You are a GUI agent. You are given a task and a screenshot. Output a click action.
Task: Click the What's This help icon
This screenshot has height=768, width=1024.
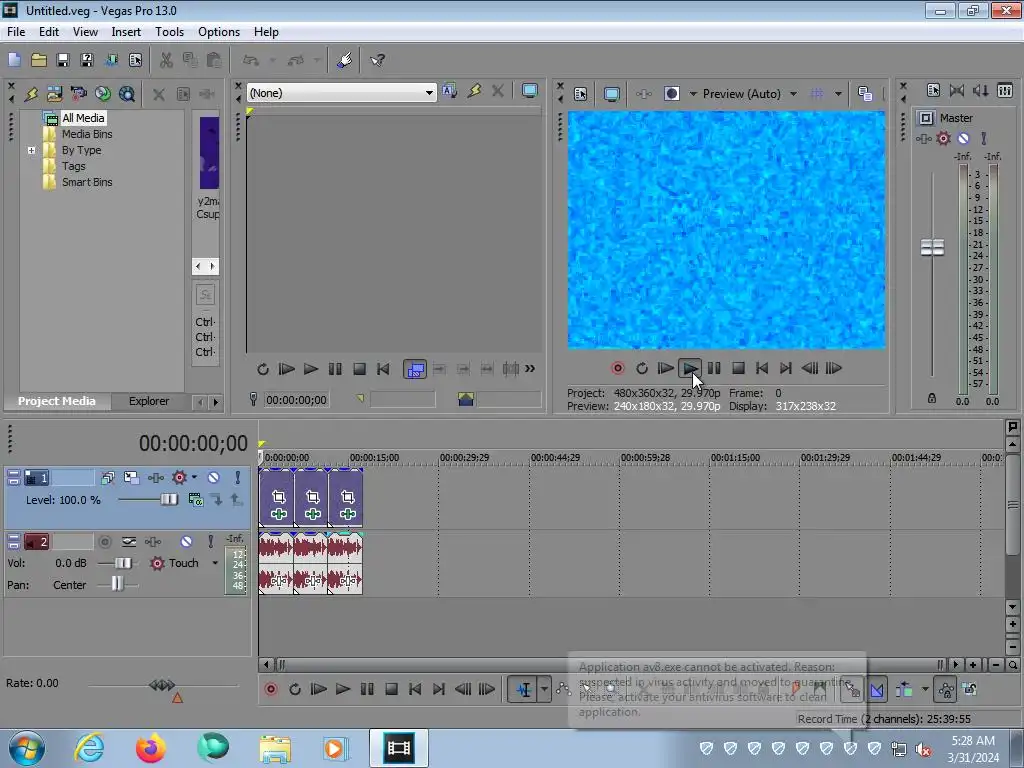pyautogui.click(x=377, y=60)
